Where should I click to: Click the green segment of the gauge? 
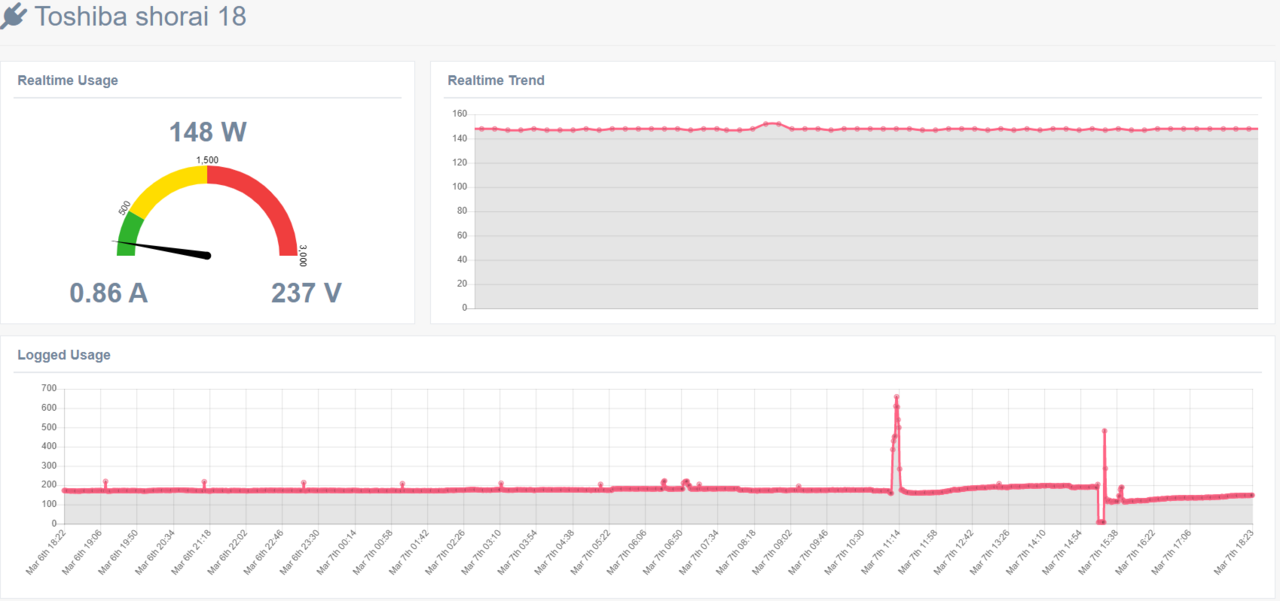pos(127,232)
